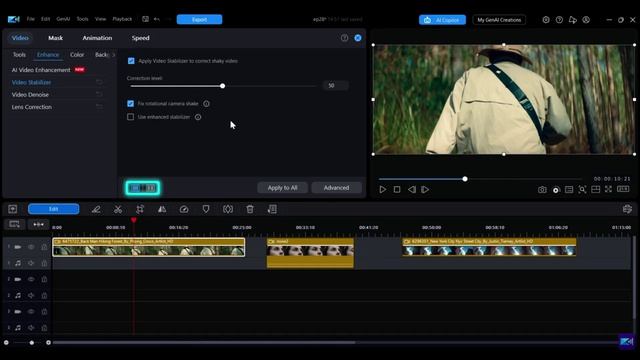Click the scissors split tool
640x360 pixels.
[x=118, y=209]
